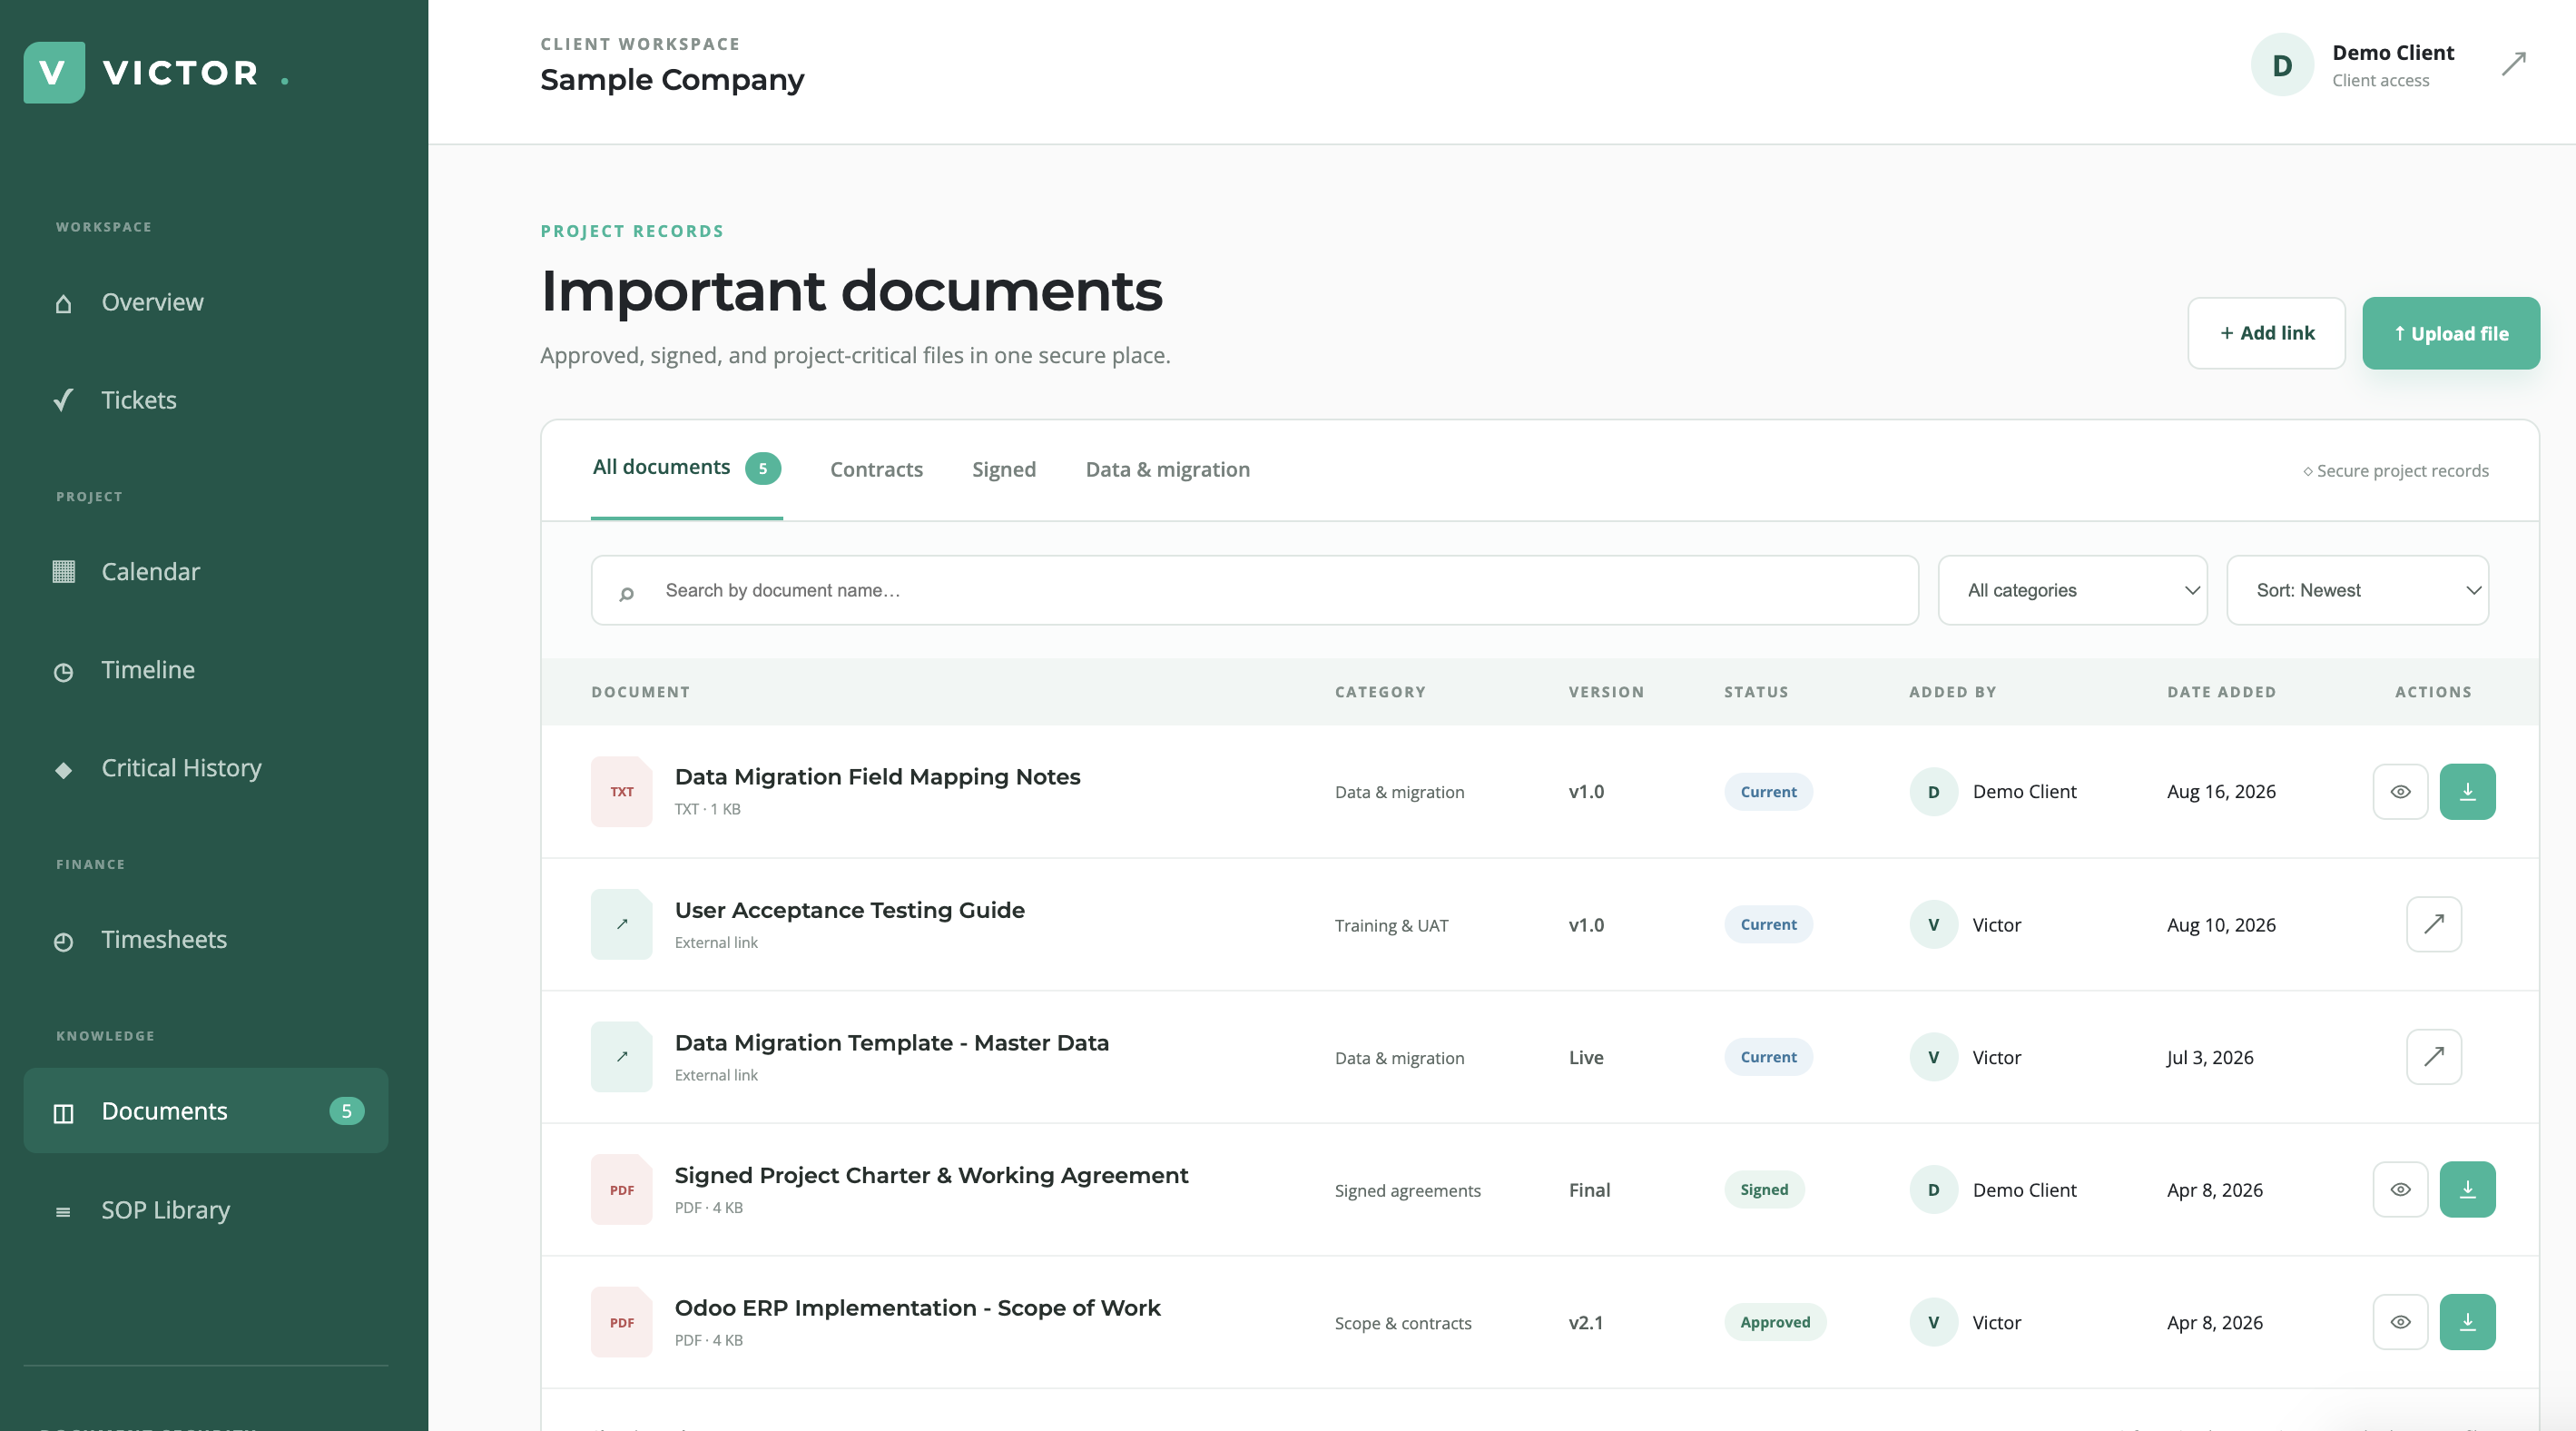Click the Documents book icon in sidebar
The width and height of the screenshot is (2576, 1431).
click(x=63, y=1113)
